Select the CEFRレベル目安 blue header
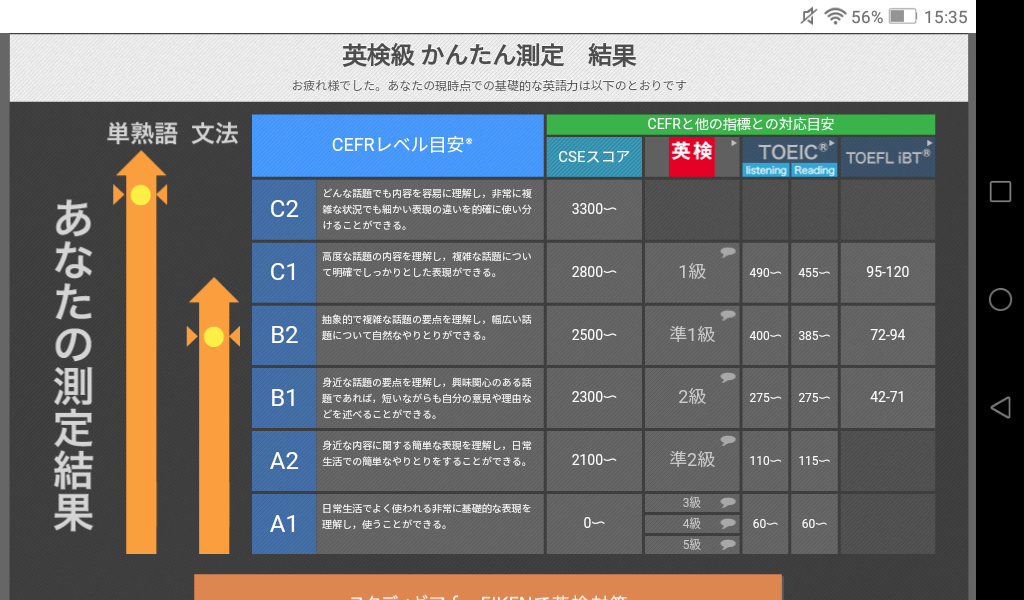1024x600 pixels. [x=398, y=145]
